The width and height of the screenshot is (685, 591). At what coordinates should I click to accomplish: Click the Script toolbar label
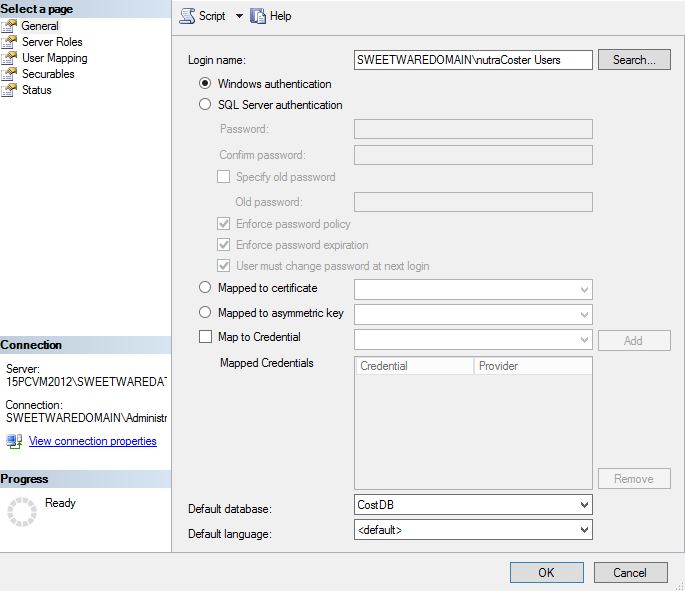(x=212, y=16)
